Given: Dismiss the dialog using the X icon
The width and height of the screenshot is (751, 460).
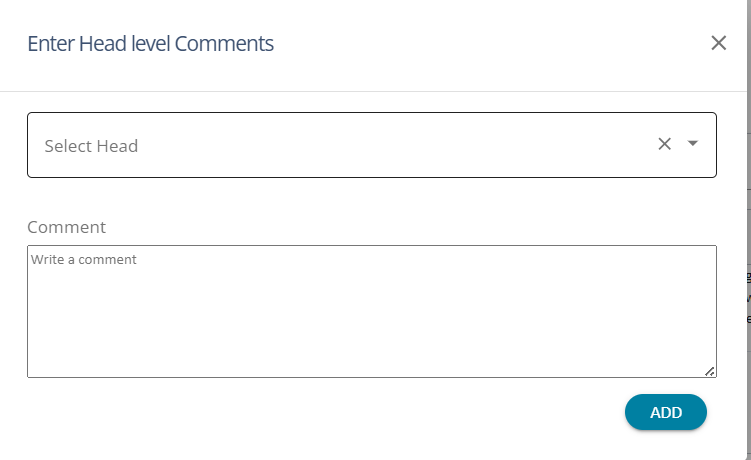Looking at the screenshot, I should [x=718, y=43].
